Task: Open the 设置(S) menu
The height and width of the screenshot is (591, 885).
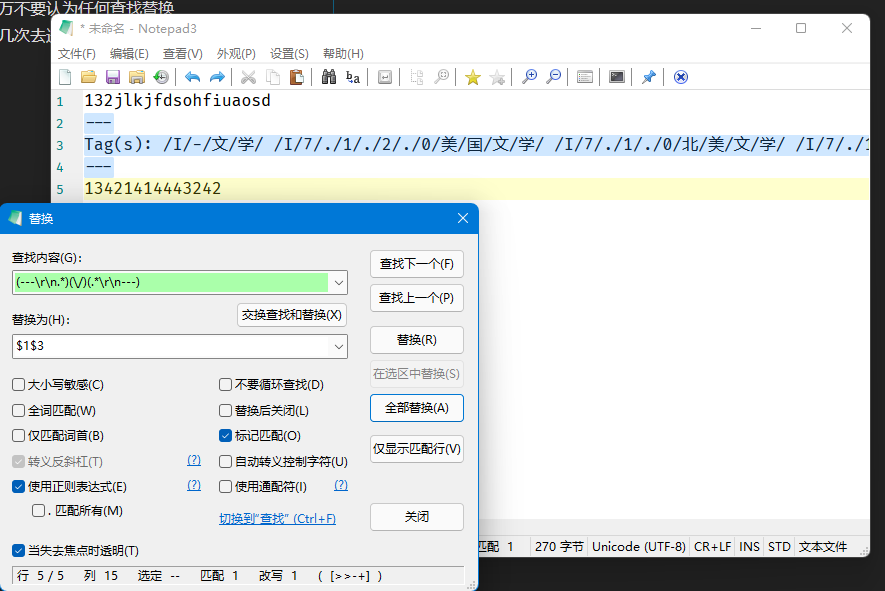Action: pos(289,54)
